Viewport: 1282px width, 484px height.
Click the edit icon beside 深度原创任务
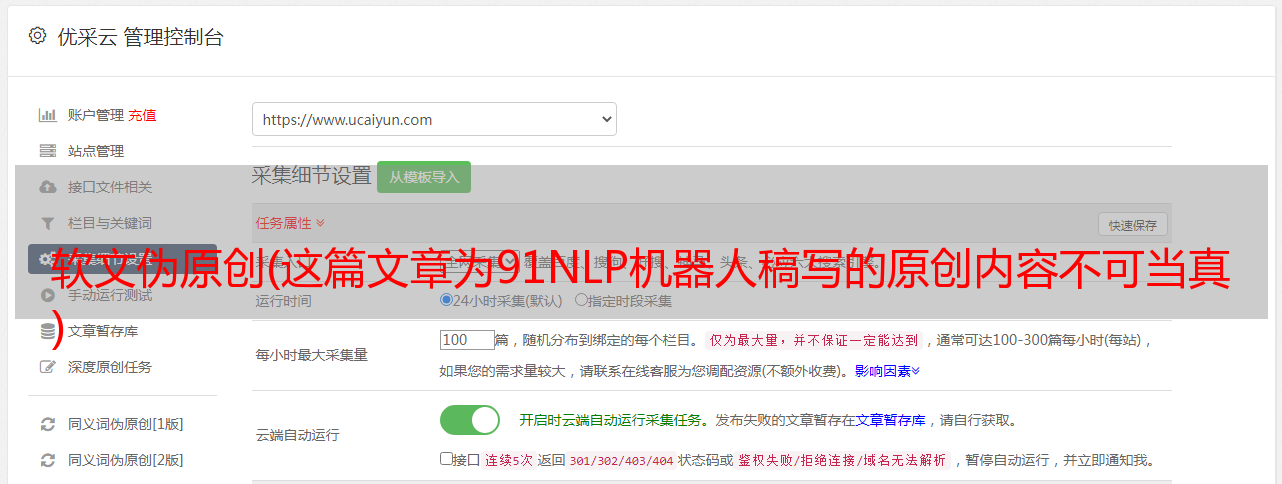tap(47, 367)
